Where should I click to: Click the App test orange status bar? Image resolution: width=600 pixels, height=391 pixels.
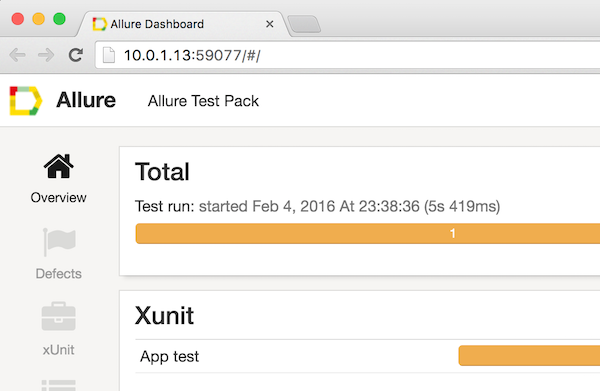[x=529, y=355]
